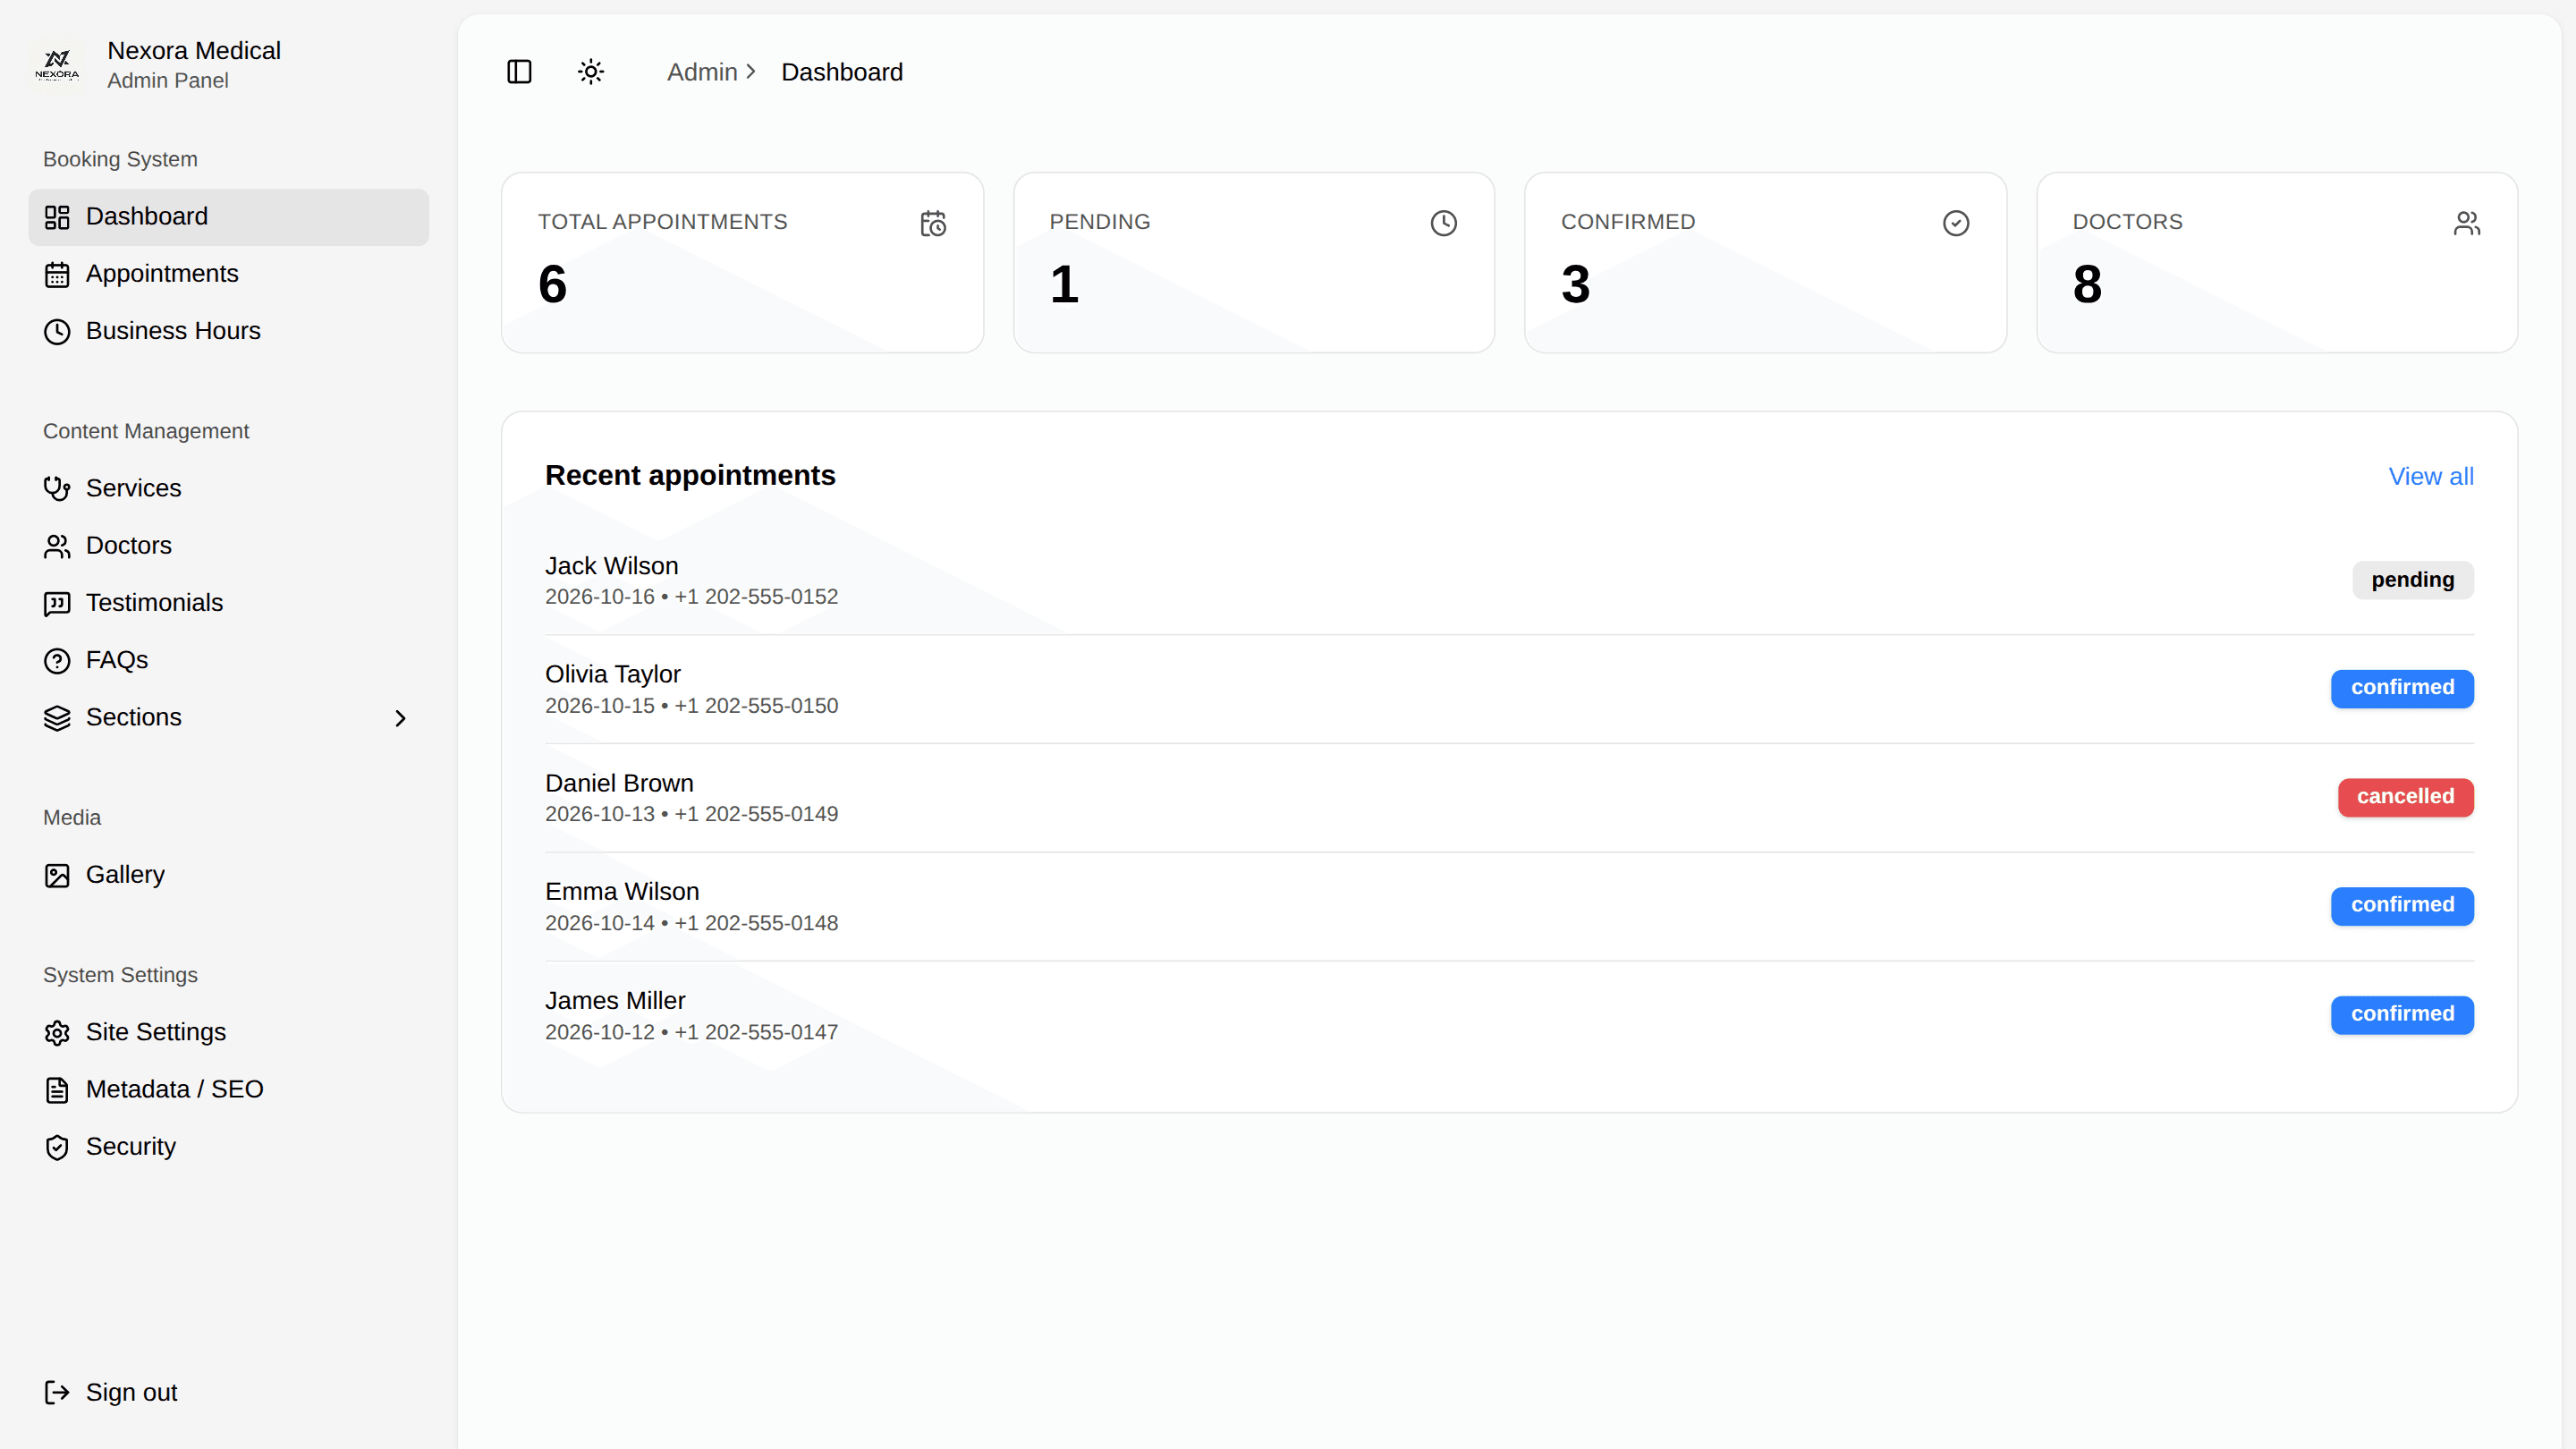Click the Doctors count 8
2576x1449 pixels.
(2087, 284)
